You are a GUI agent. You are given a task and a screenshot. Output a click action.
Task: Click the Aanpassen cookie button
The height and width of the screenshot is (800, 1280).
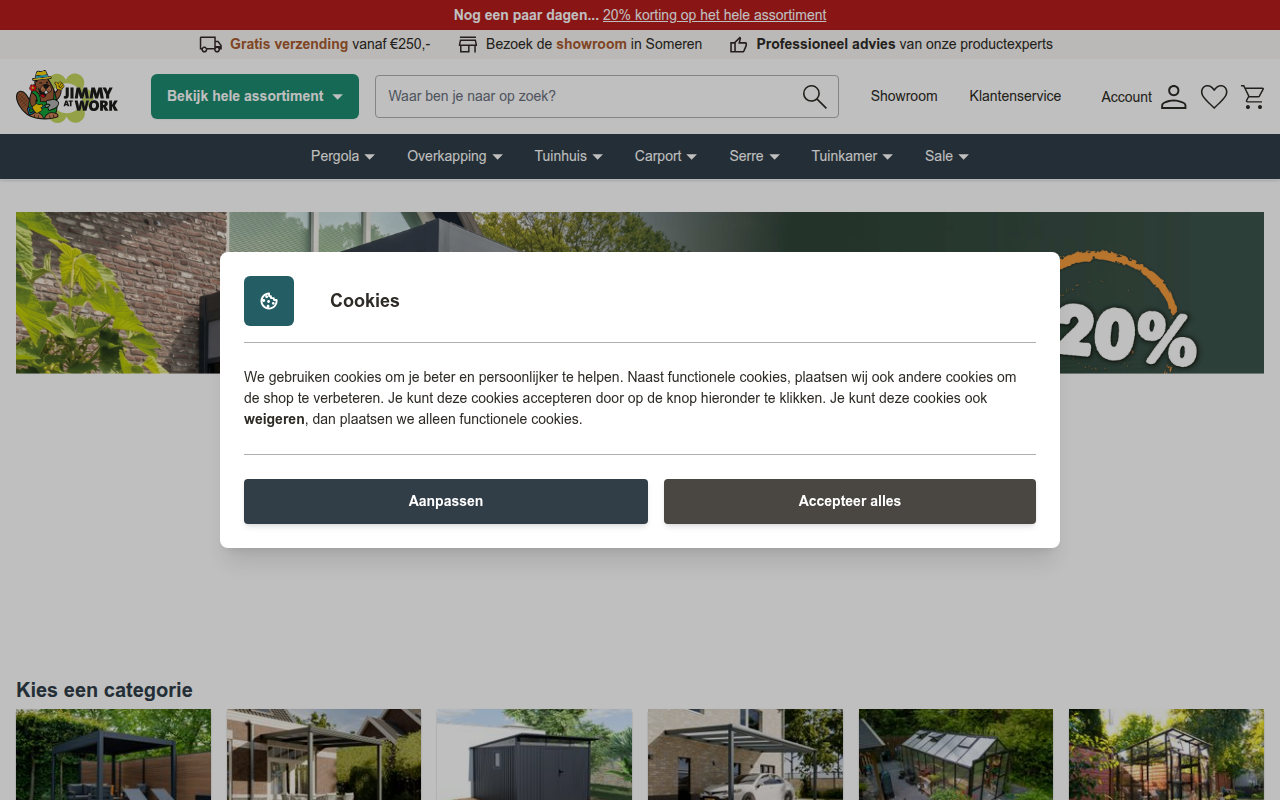446,501
